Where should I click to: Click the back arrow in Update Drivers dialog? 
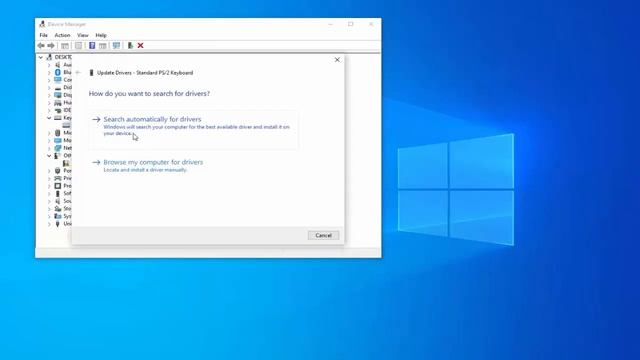pyautogui.click(x=78, y=73)
